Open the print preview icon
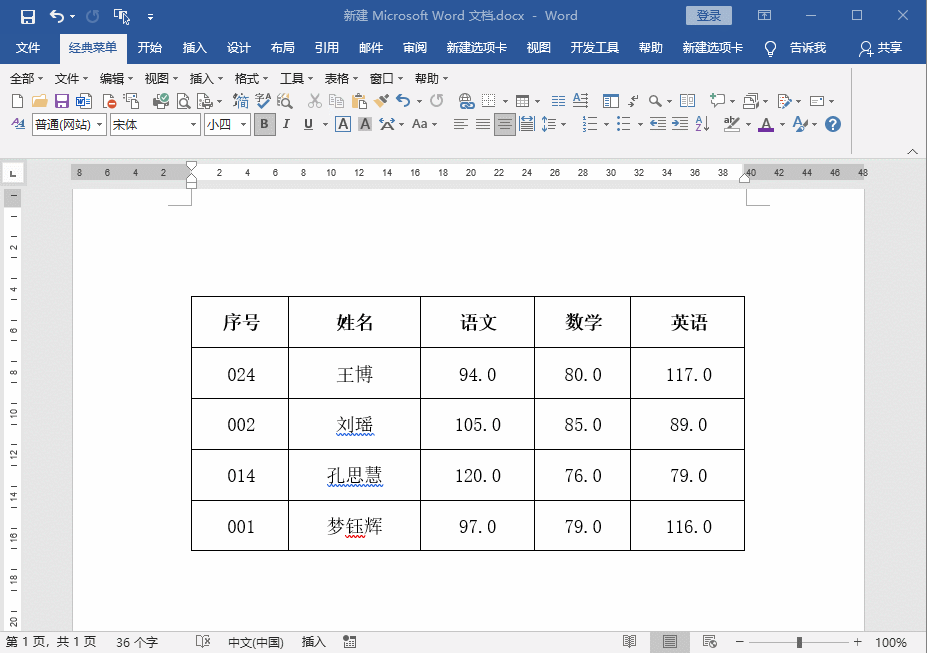The width and height of the screenshot is (927, 653). pos(184,100)
